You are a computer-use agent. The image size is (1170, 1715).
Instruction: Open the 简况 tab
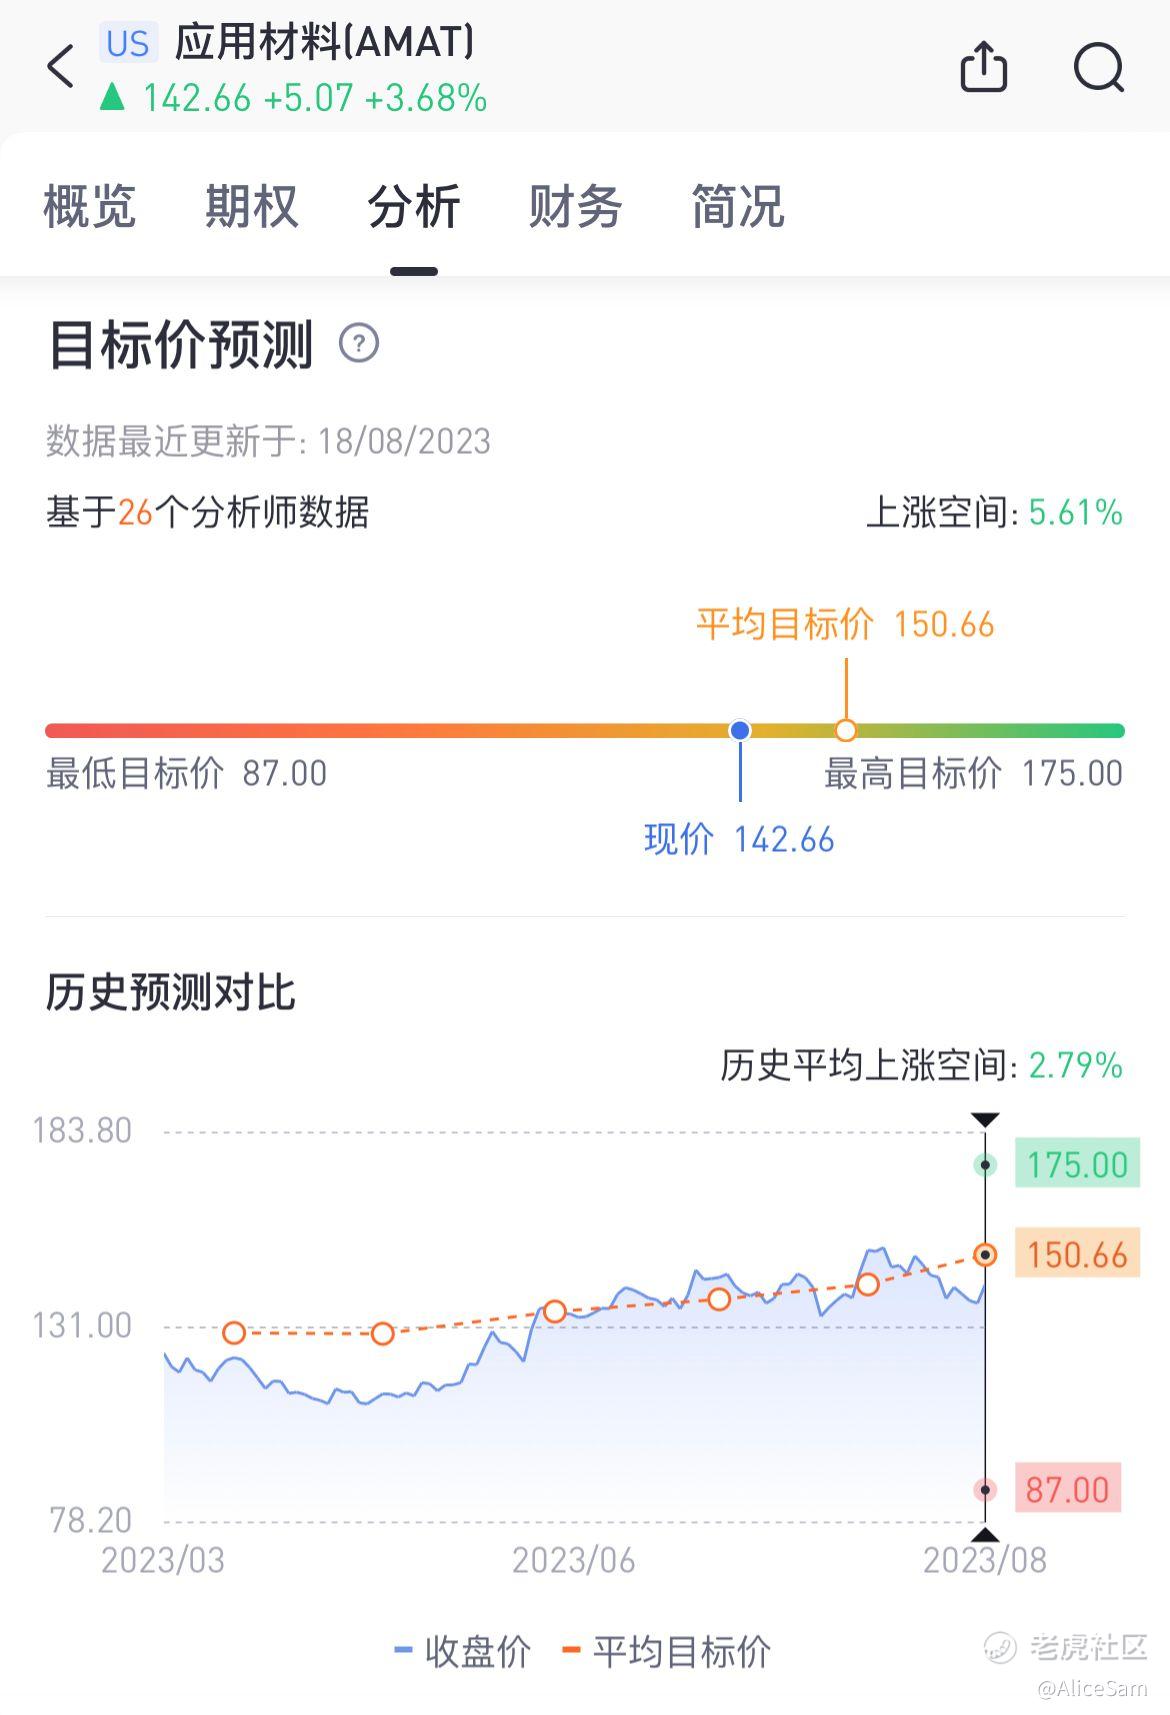[x=738, y=207]
